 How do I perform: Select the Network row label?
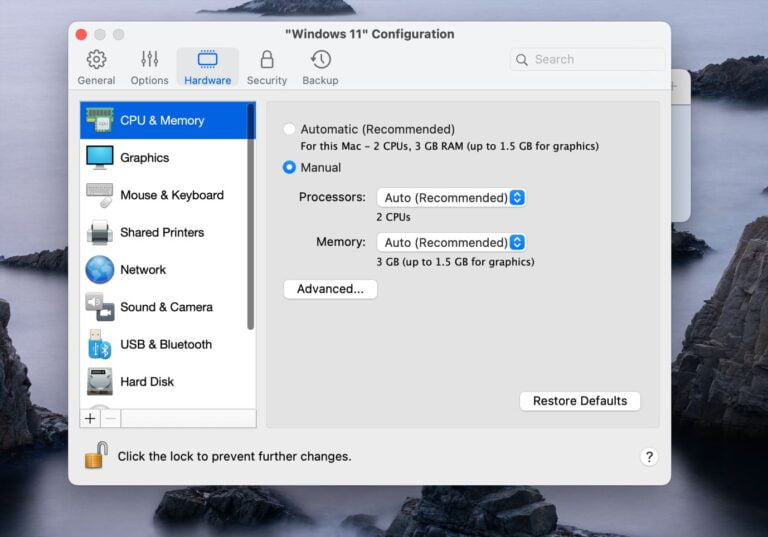pyautogui.click(x=143, y=269)
